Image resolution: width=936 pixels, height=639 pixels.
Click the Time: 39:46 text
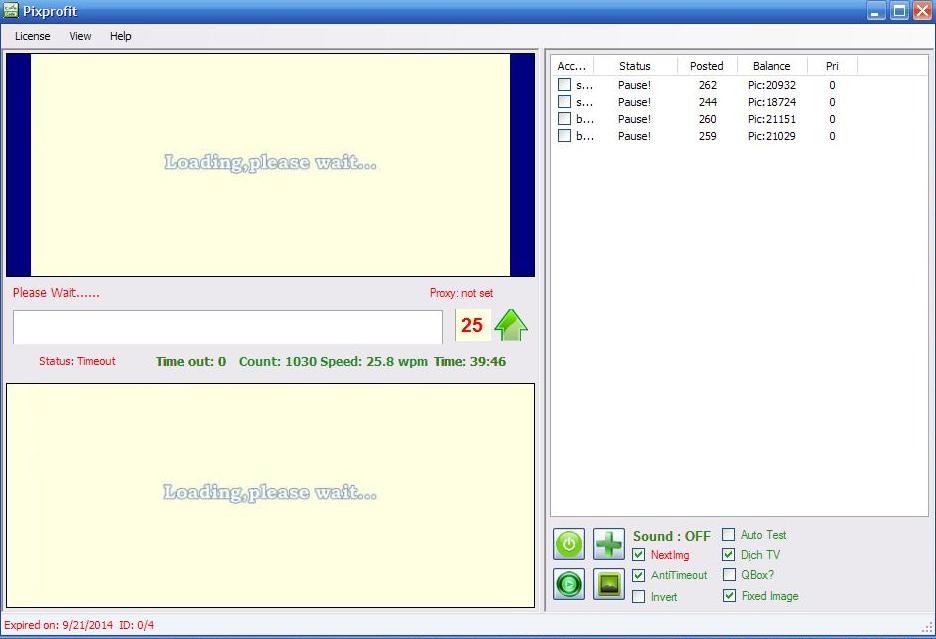point(470,361)
